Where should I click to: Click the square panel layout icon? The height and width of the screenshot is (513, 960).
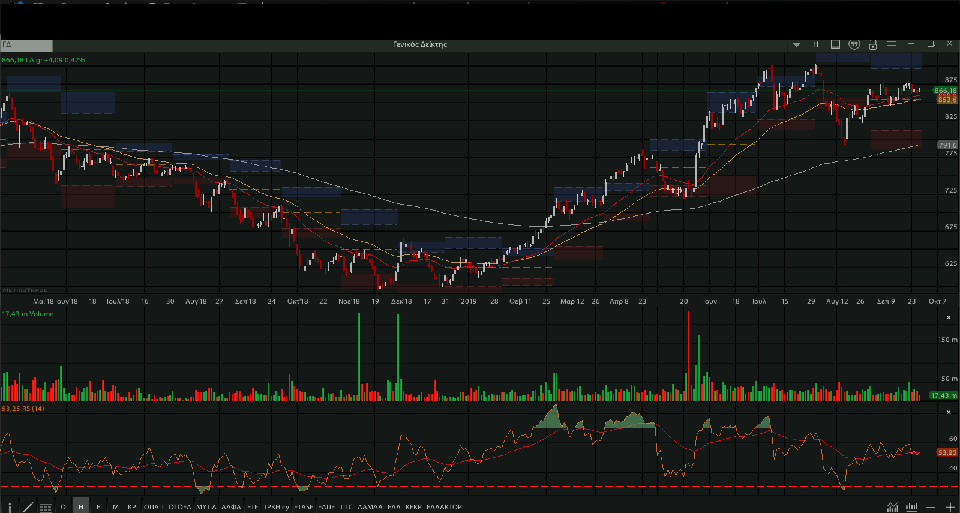(835, 44)
